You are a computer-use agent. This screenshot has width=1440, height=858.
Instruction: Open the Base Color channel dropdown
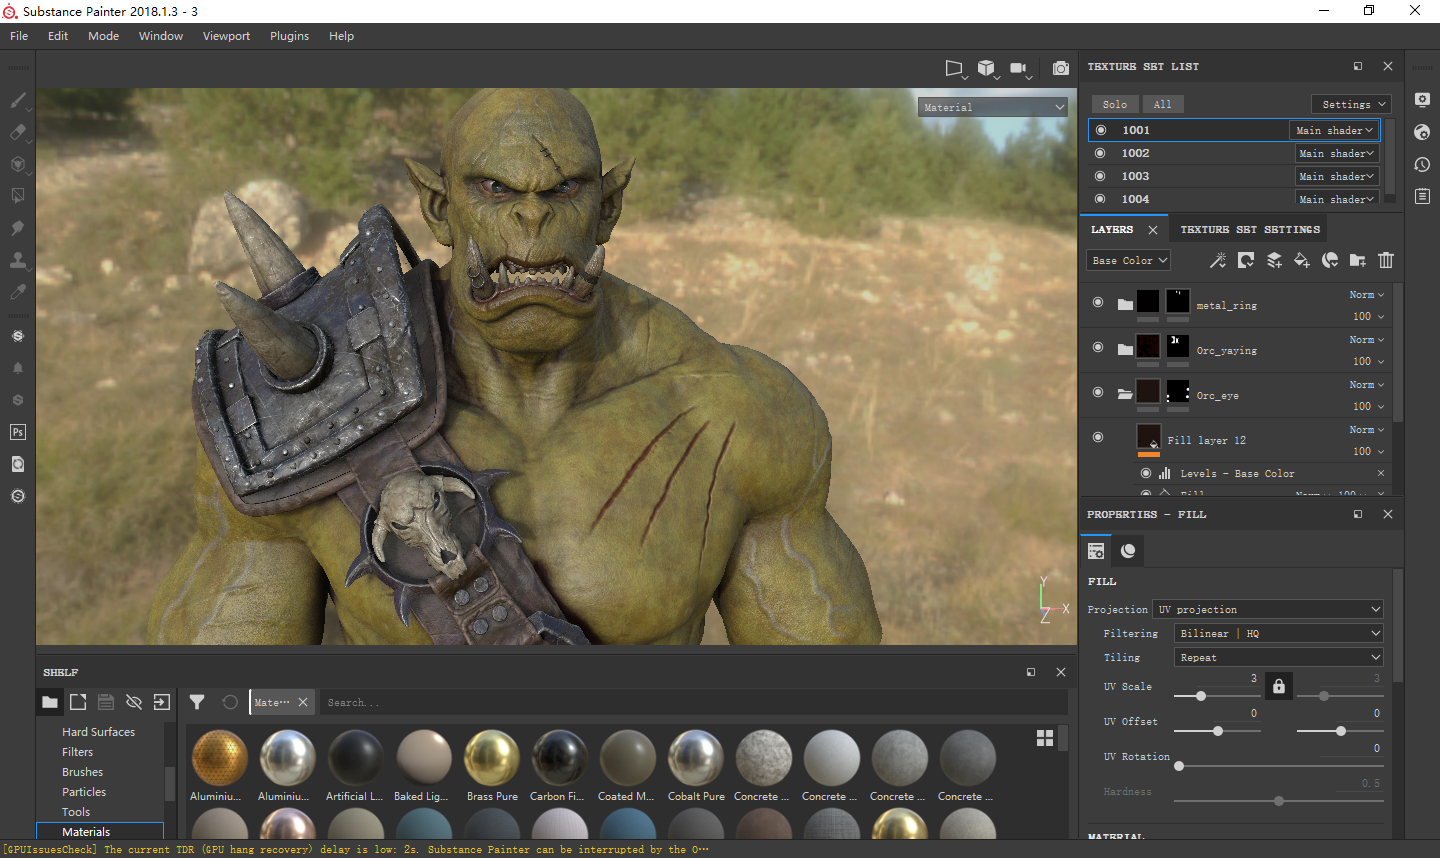(1129, 260)
